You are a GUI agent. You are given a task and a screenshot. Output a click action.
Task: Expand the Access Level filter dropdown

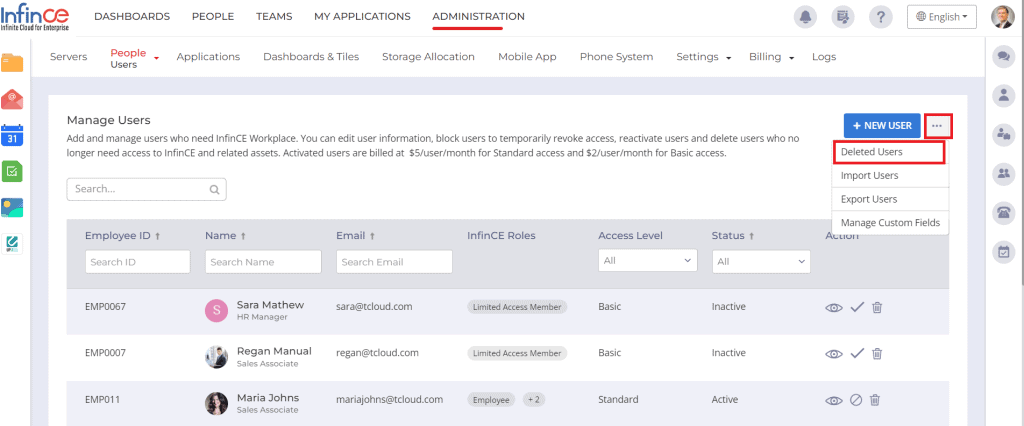[x=647, y=261]
